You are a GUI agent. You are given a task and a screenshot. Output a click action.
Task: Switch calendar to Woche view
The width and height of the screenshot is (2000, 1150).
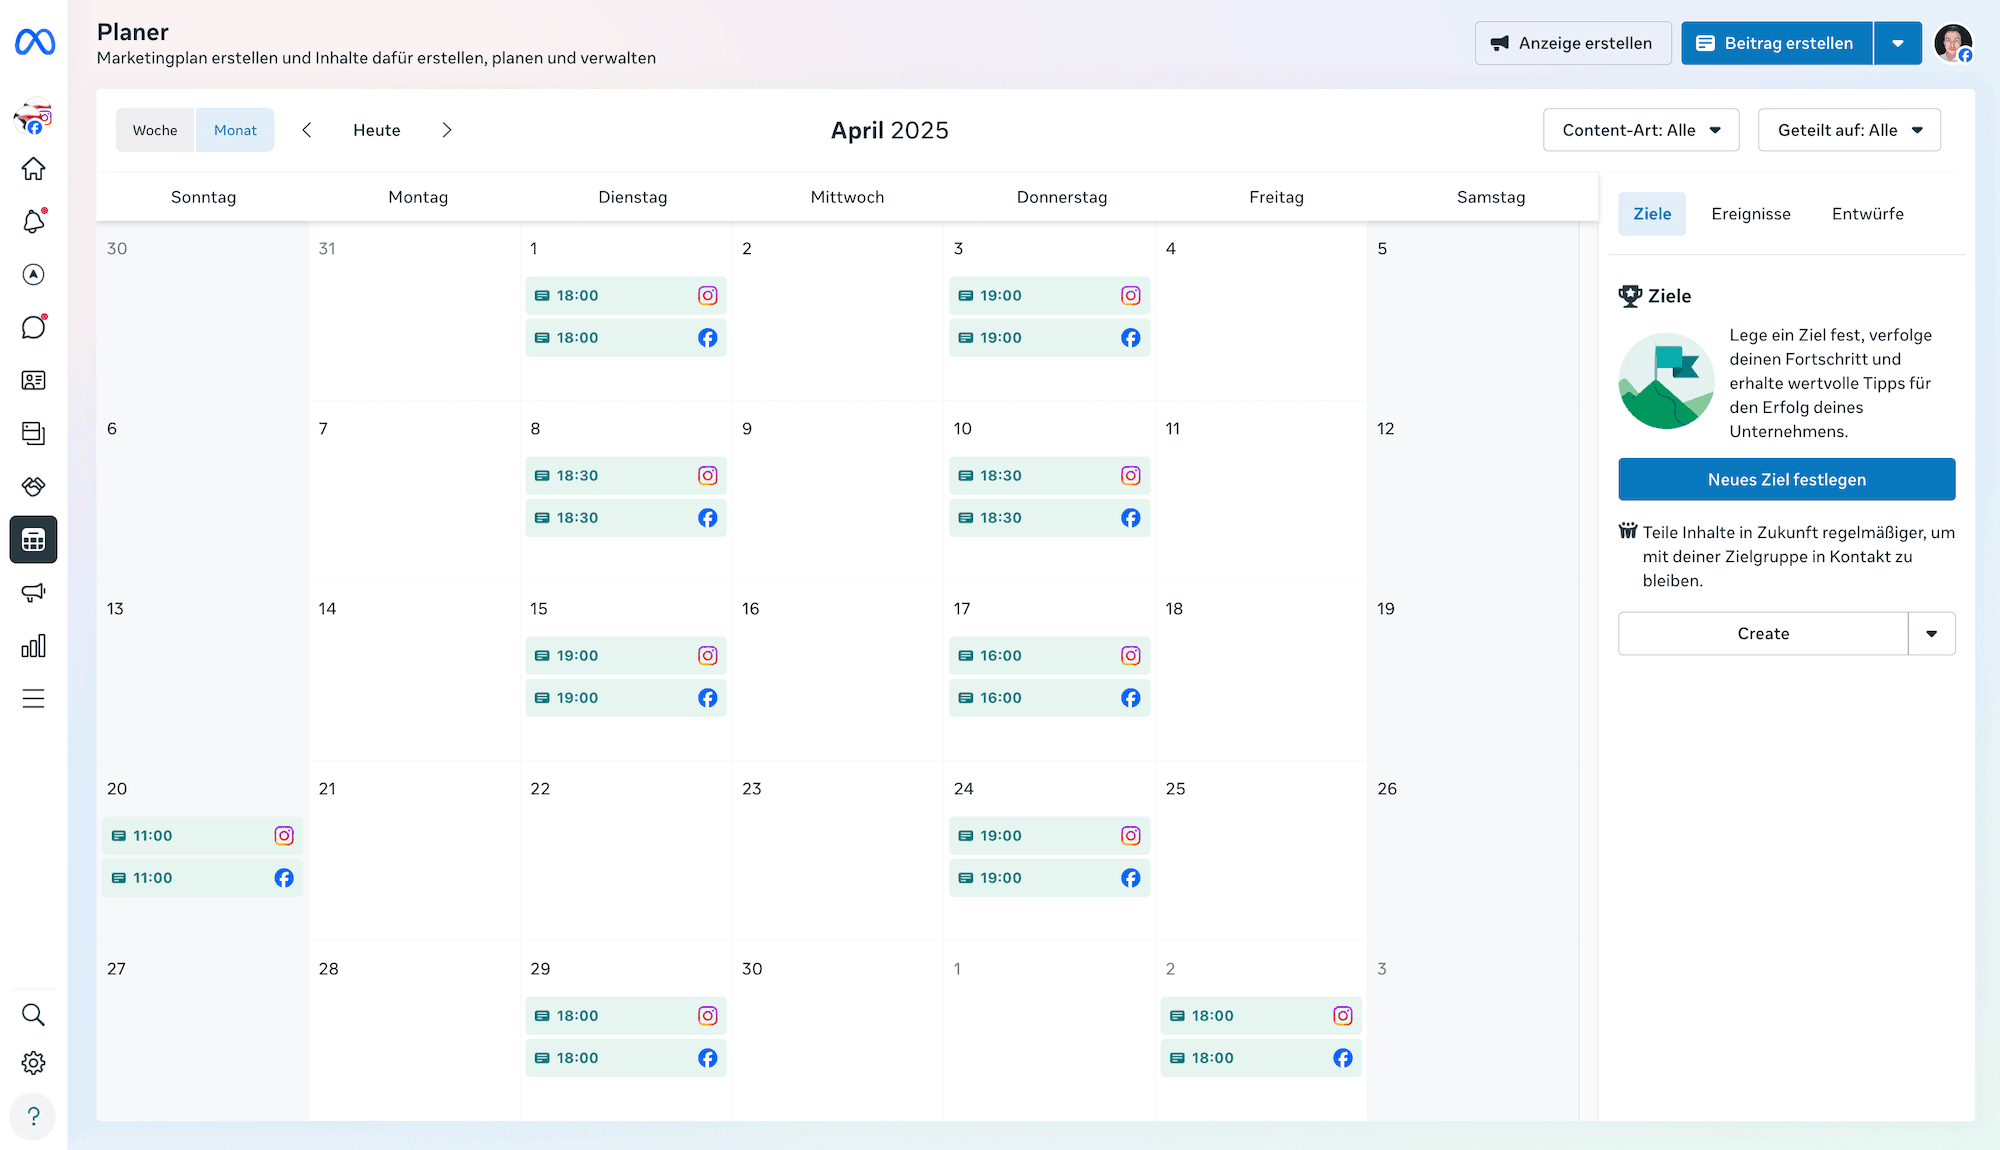[x=155, y=130]
